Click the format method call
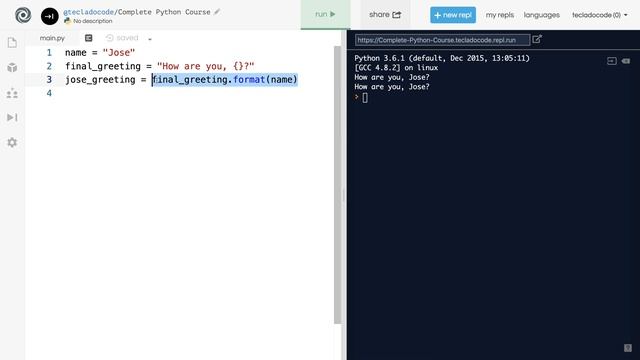This screenshot has width=640, height=360. (x=249, y=80)
